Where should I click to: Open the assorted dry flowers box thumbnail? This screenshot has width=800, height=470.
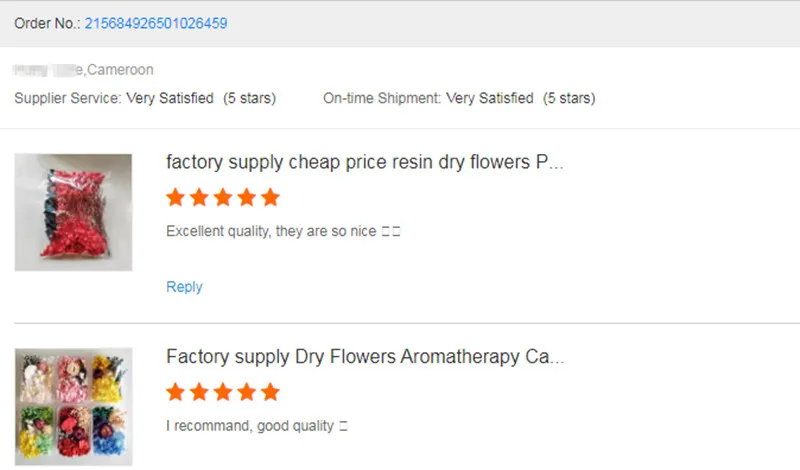73,406
